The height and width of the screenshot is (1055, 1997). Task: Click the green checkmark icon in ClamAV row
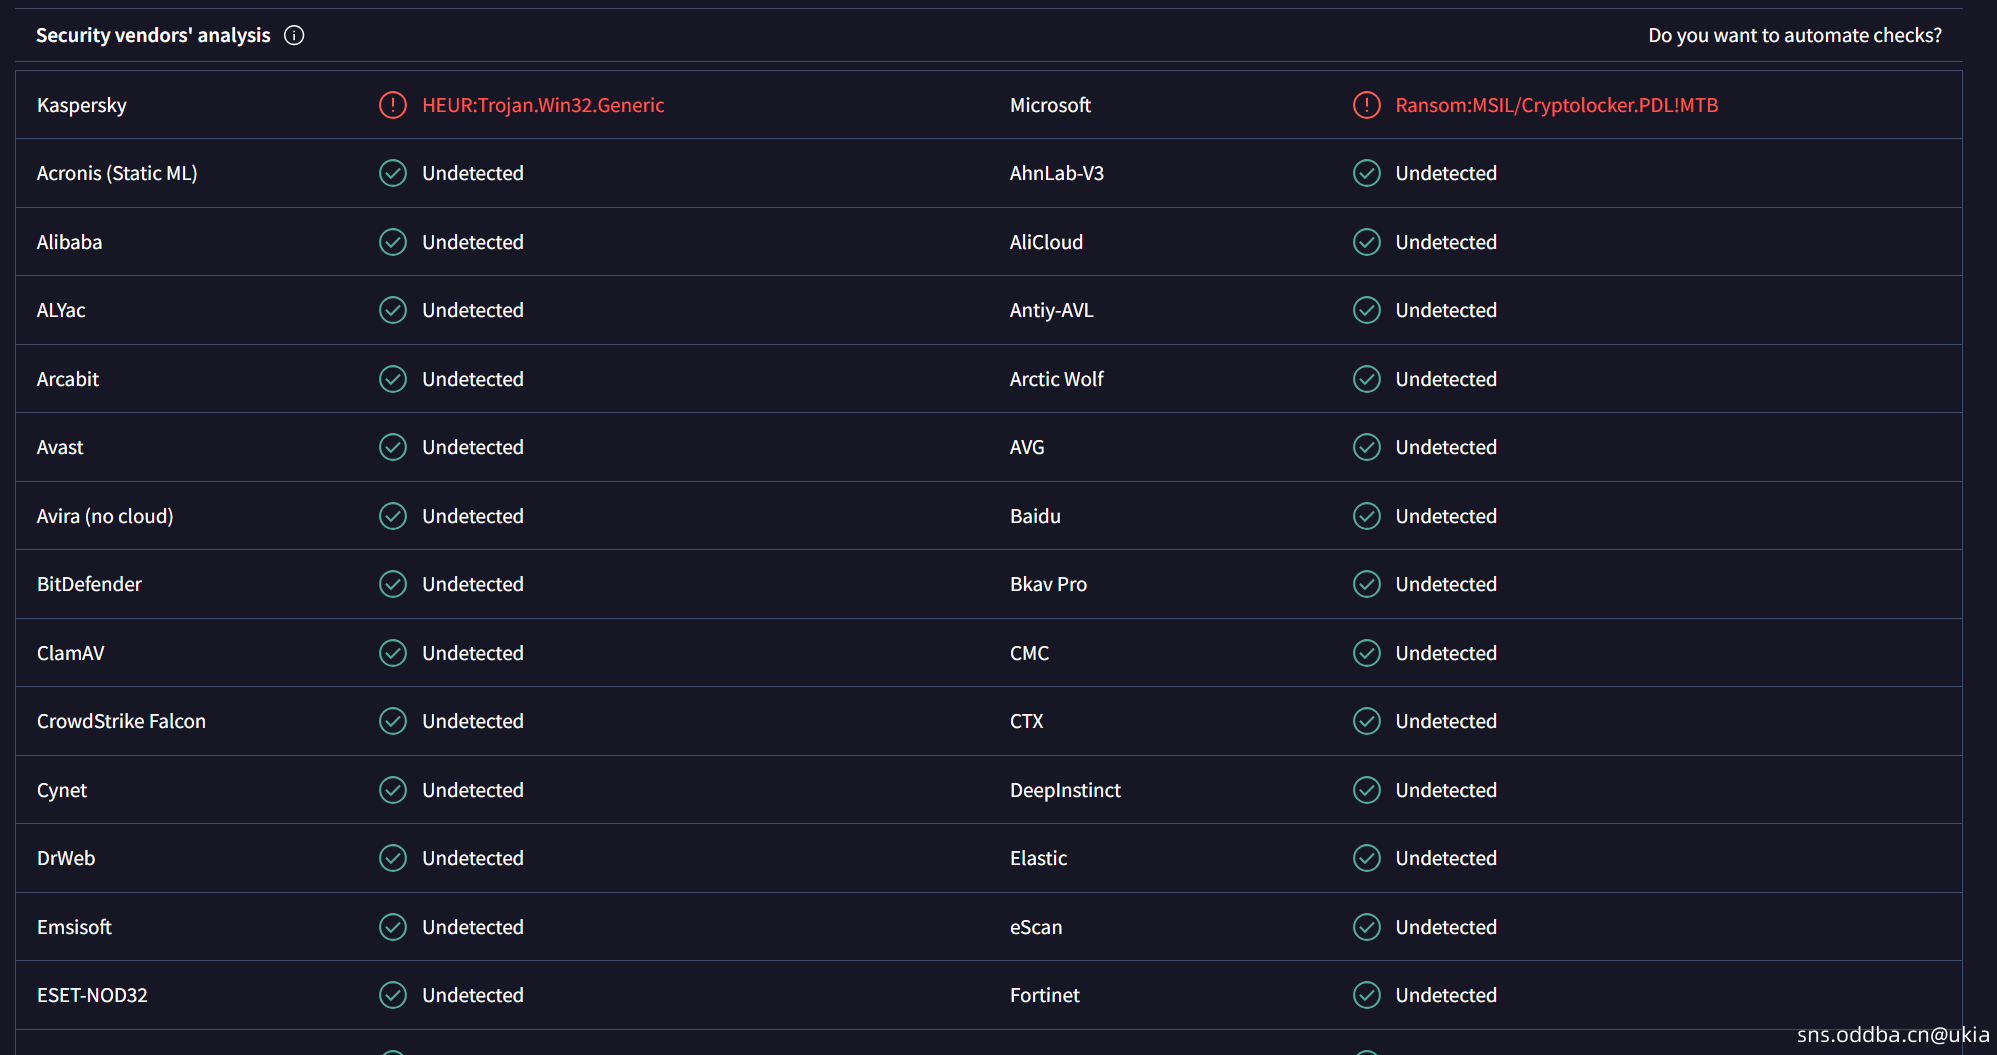[x=393, y=653]
